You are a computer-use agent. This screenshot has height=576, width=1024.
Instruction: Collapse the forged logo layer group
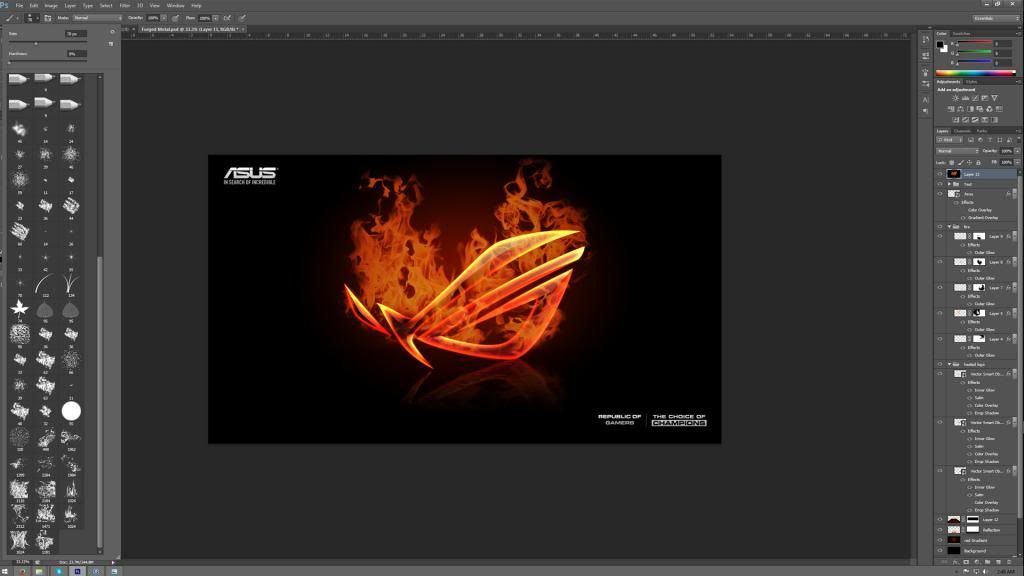(950, 364)
